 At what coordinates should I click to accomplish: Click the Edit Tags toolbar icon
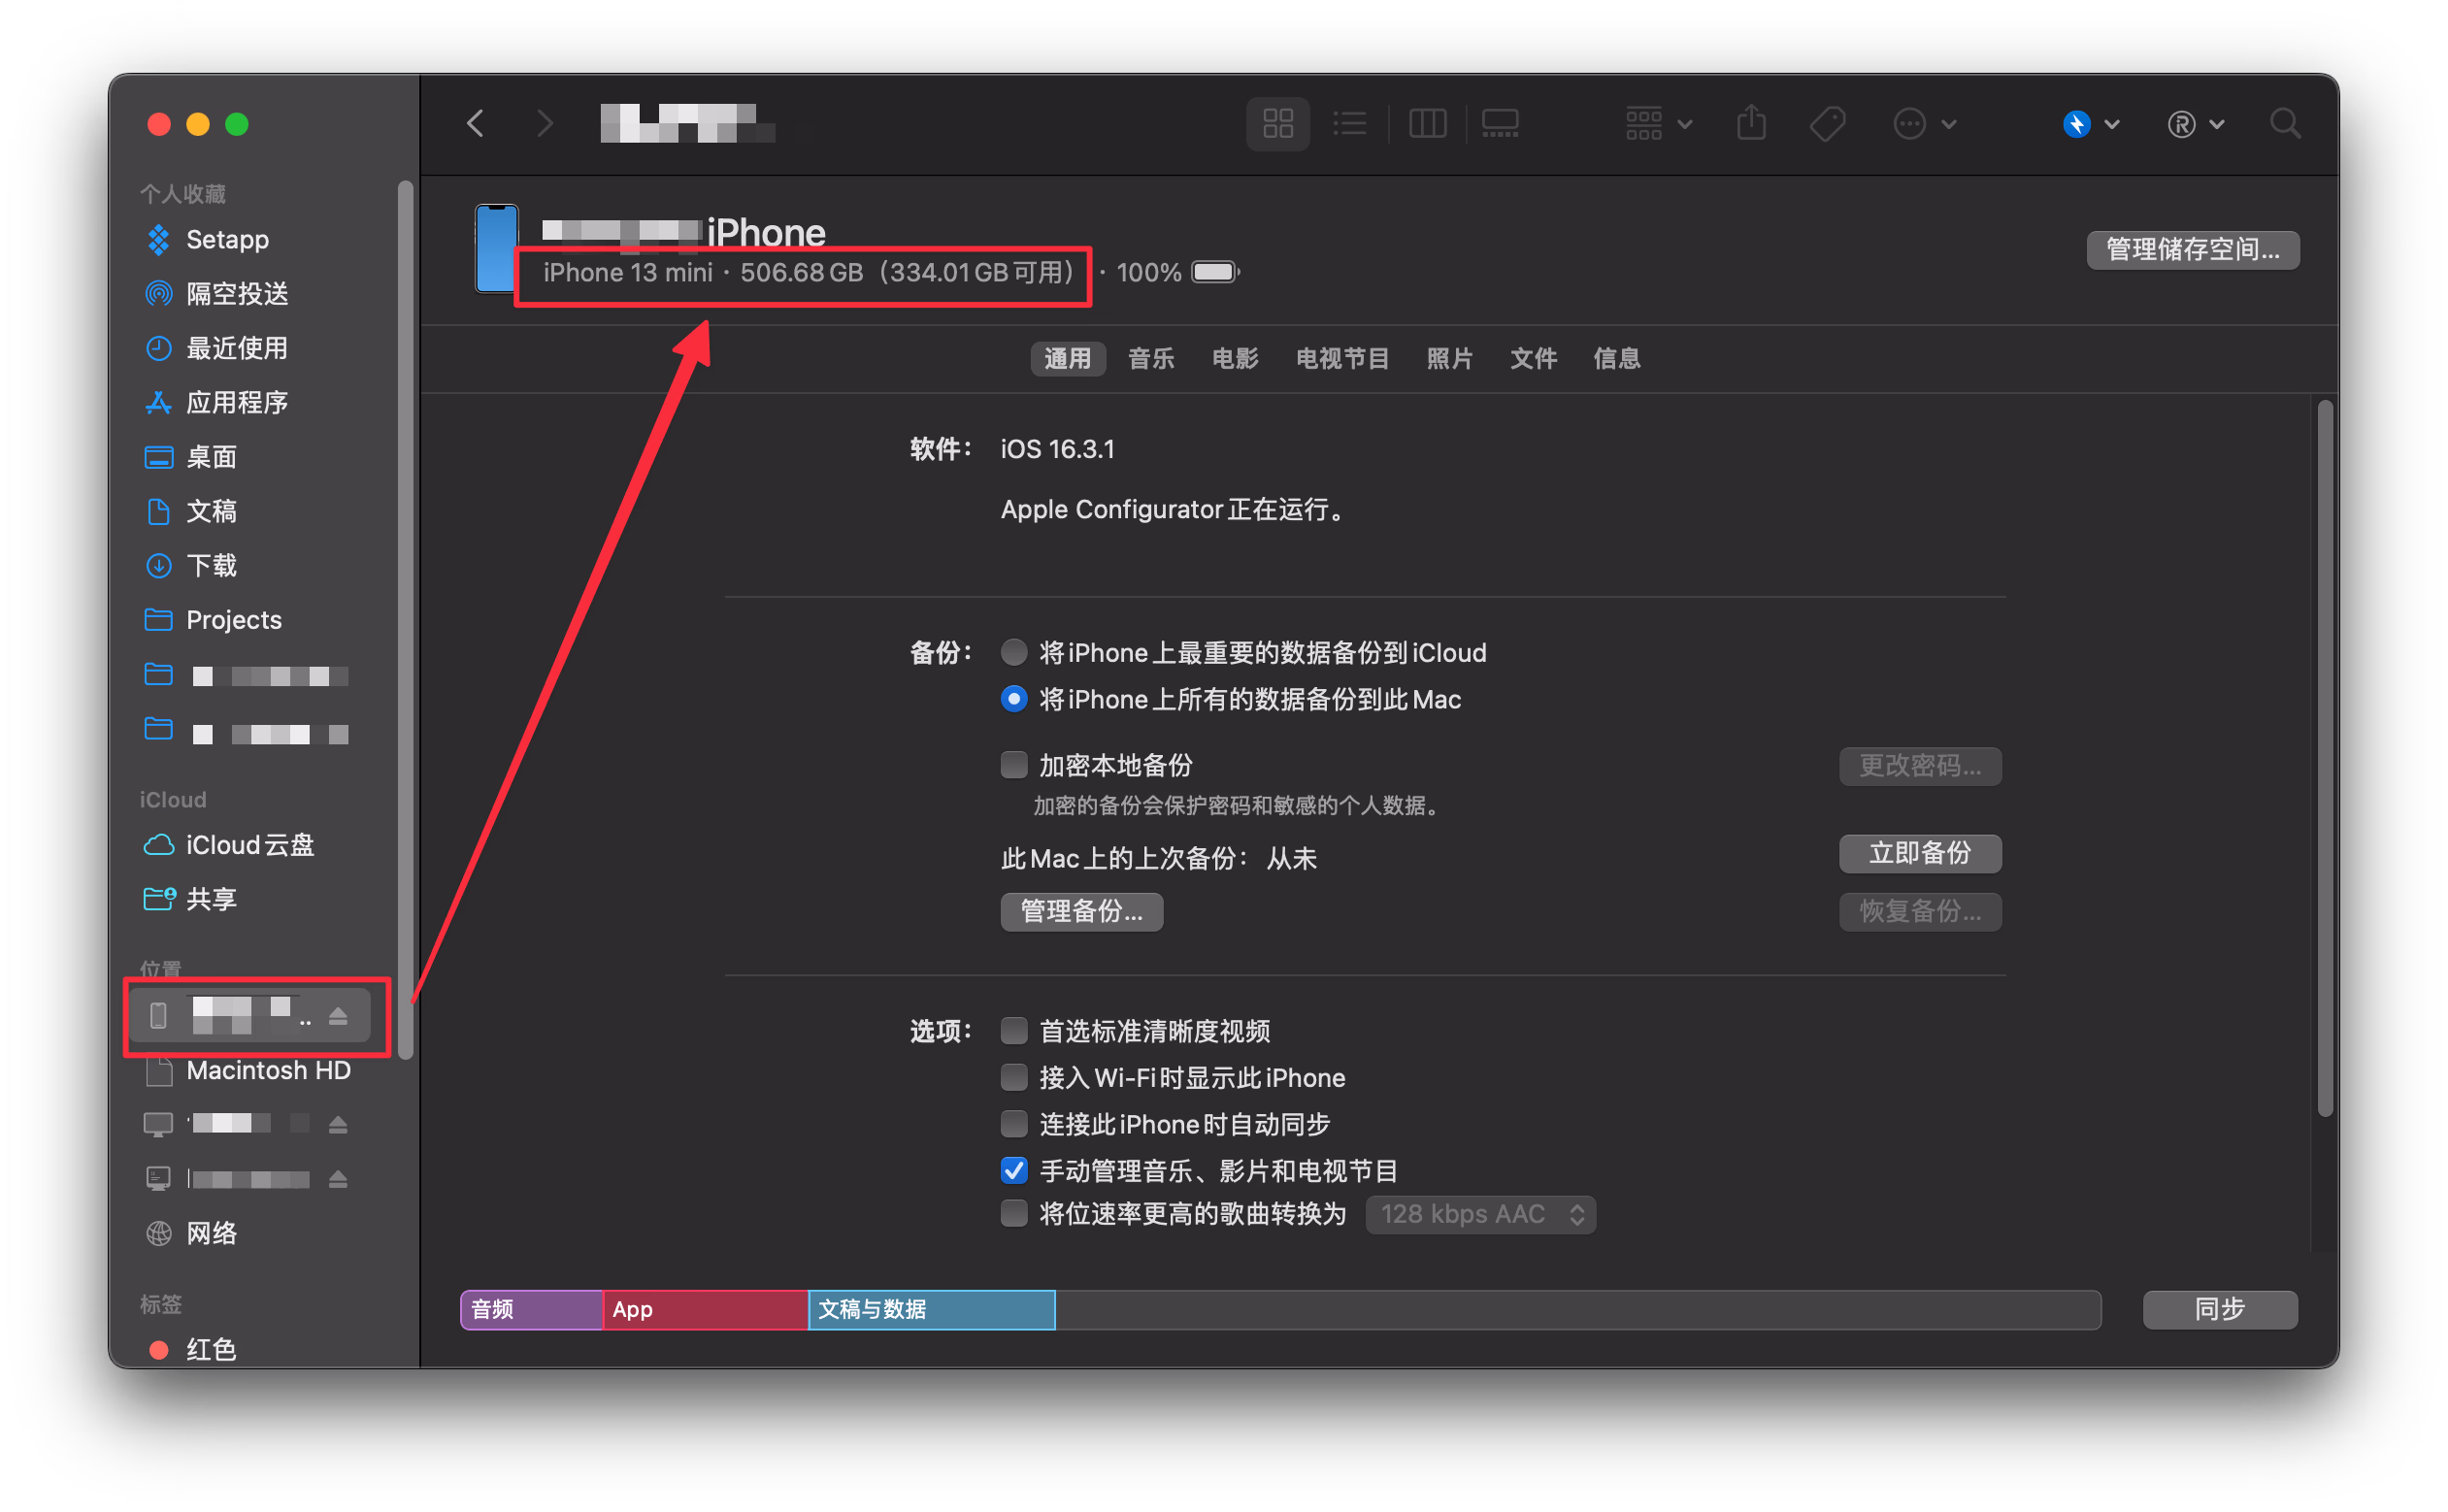[1827, 124]
